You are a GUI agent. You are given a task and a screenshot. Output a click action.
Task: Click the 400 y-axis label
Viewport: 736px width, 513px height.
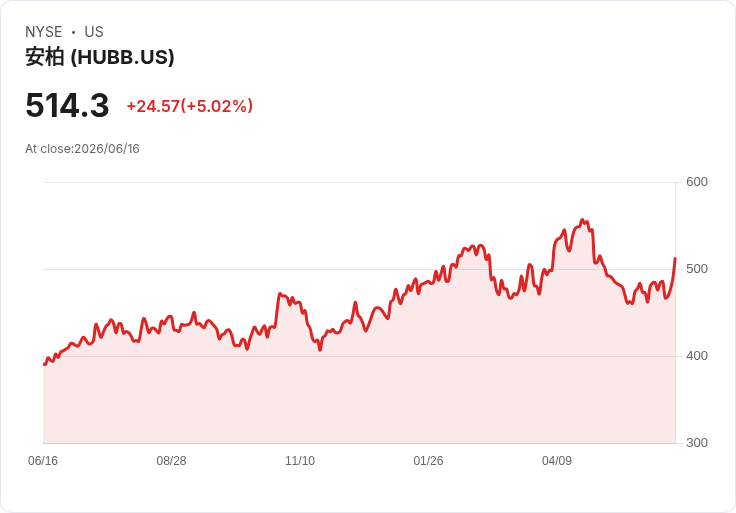(x=697, y=356)
